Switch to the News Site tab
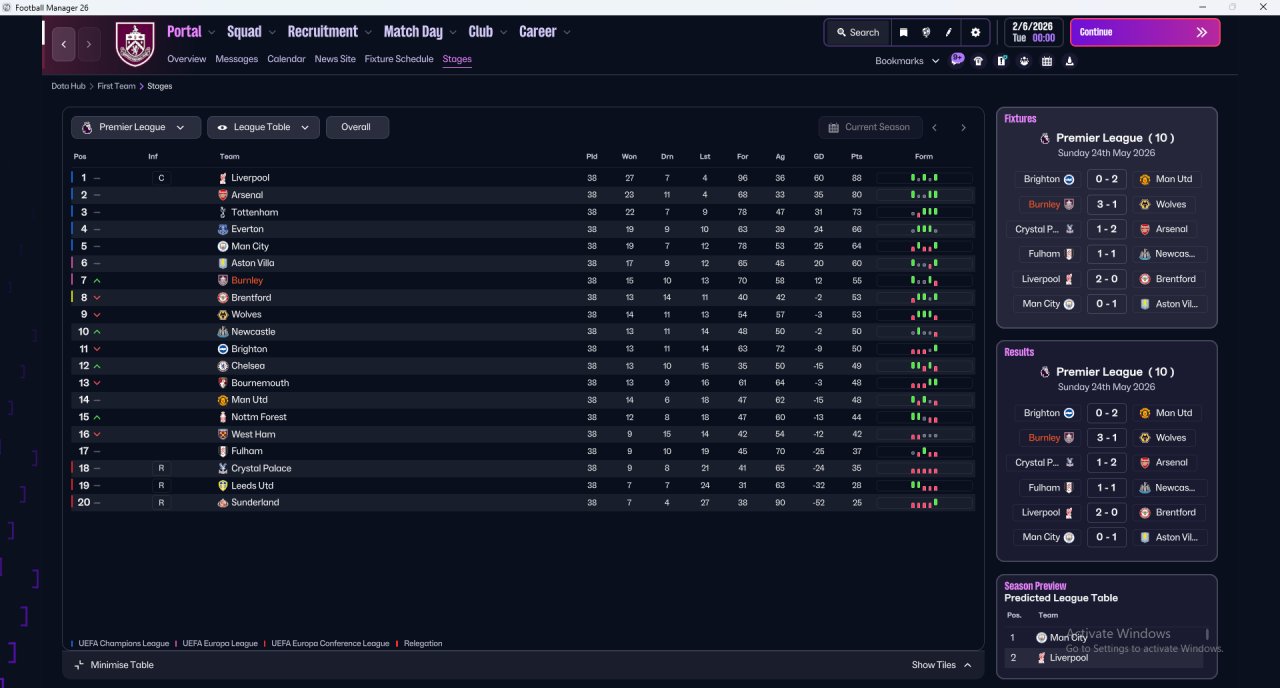Viewport: 1280px width, 688px height. 335,59
